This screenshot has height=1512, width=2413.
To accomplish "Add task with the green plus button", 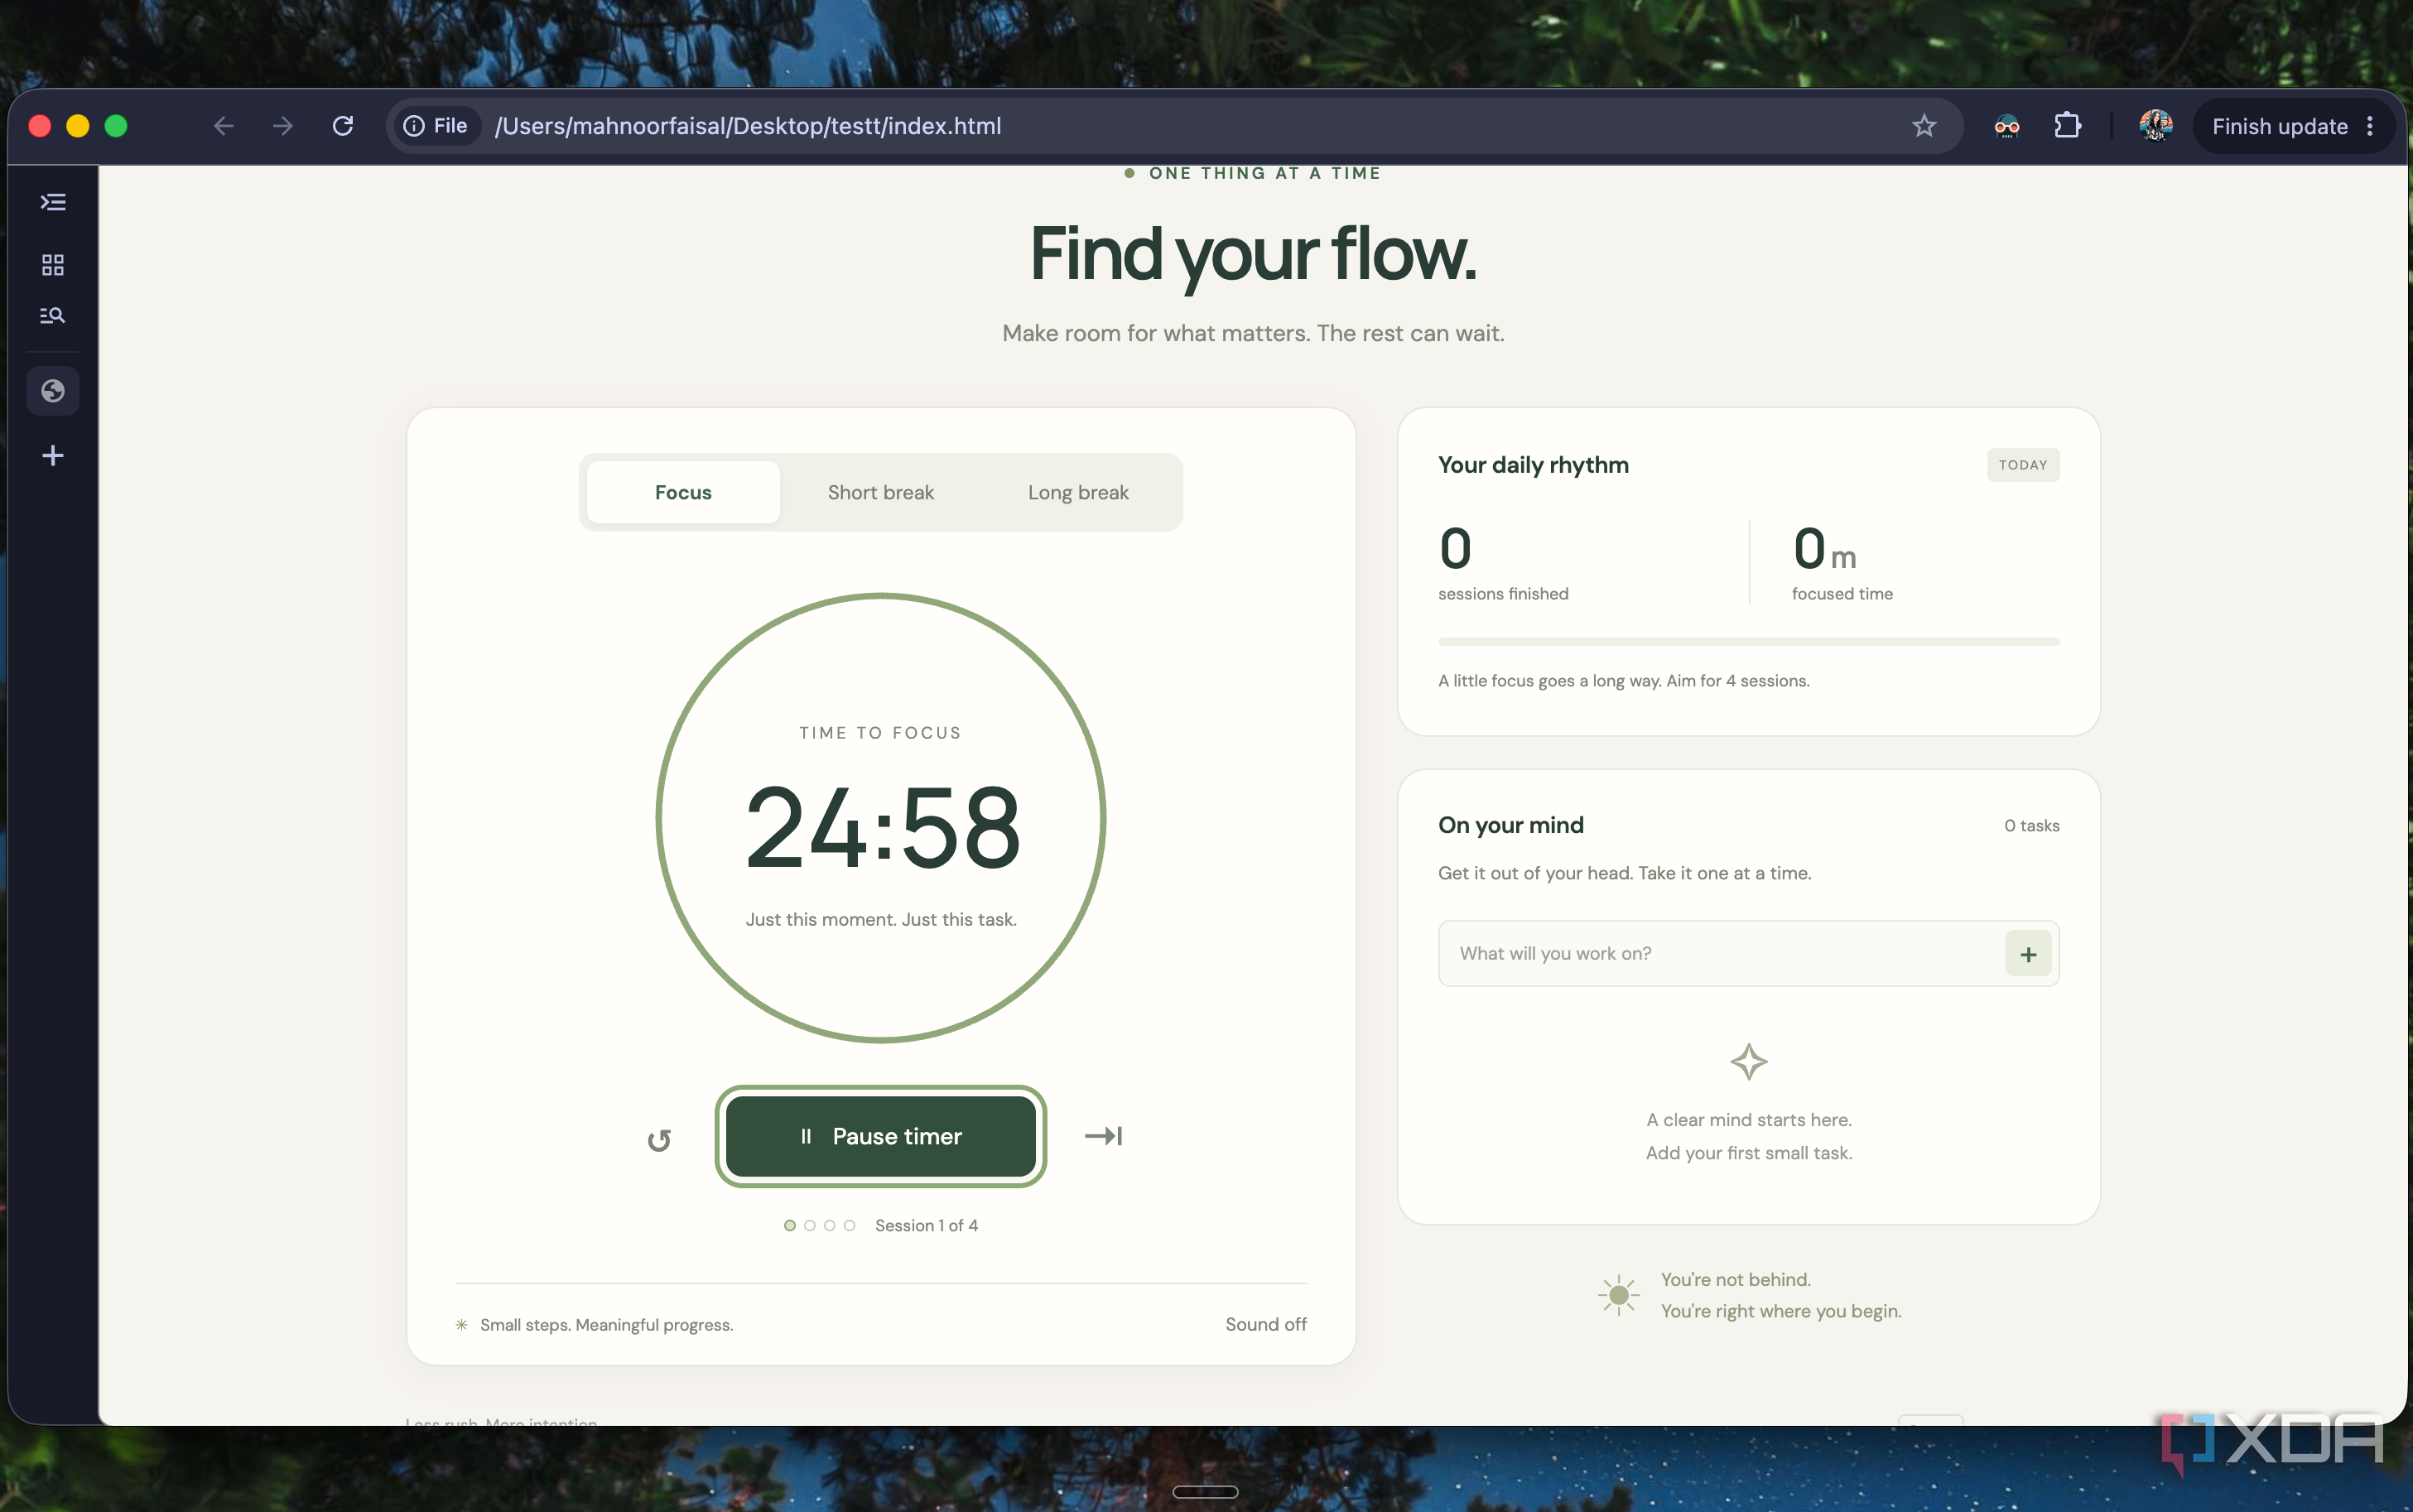I will pyautogui.click(x=2028, y=954).
